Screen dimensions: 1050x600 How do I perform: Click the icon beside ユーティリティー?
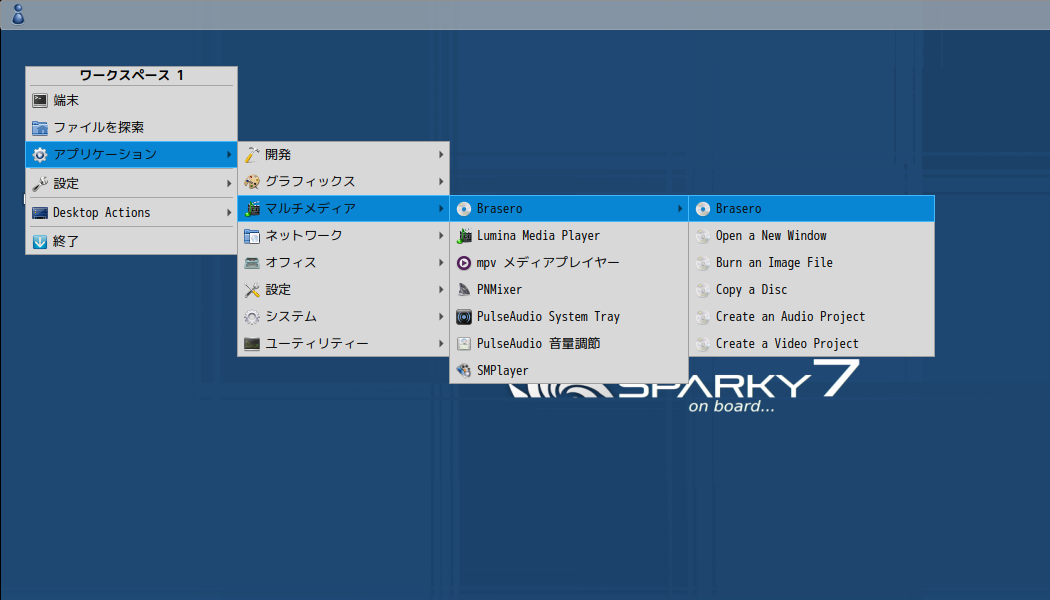(x=252, y=344)
